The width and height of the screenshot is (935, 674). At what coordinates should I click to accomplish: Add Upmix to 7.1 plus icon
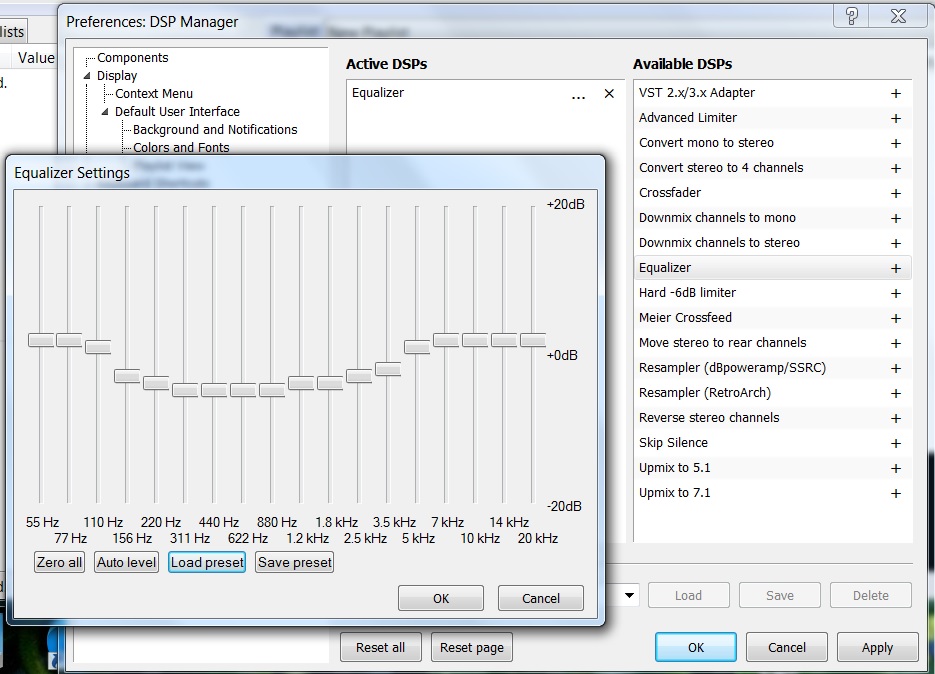pyautogui.click(x=896, y=494)
